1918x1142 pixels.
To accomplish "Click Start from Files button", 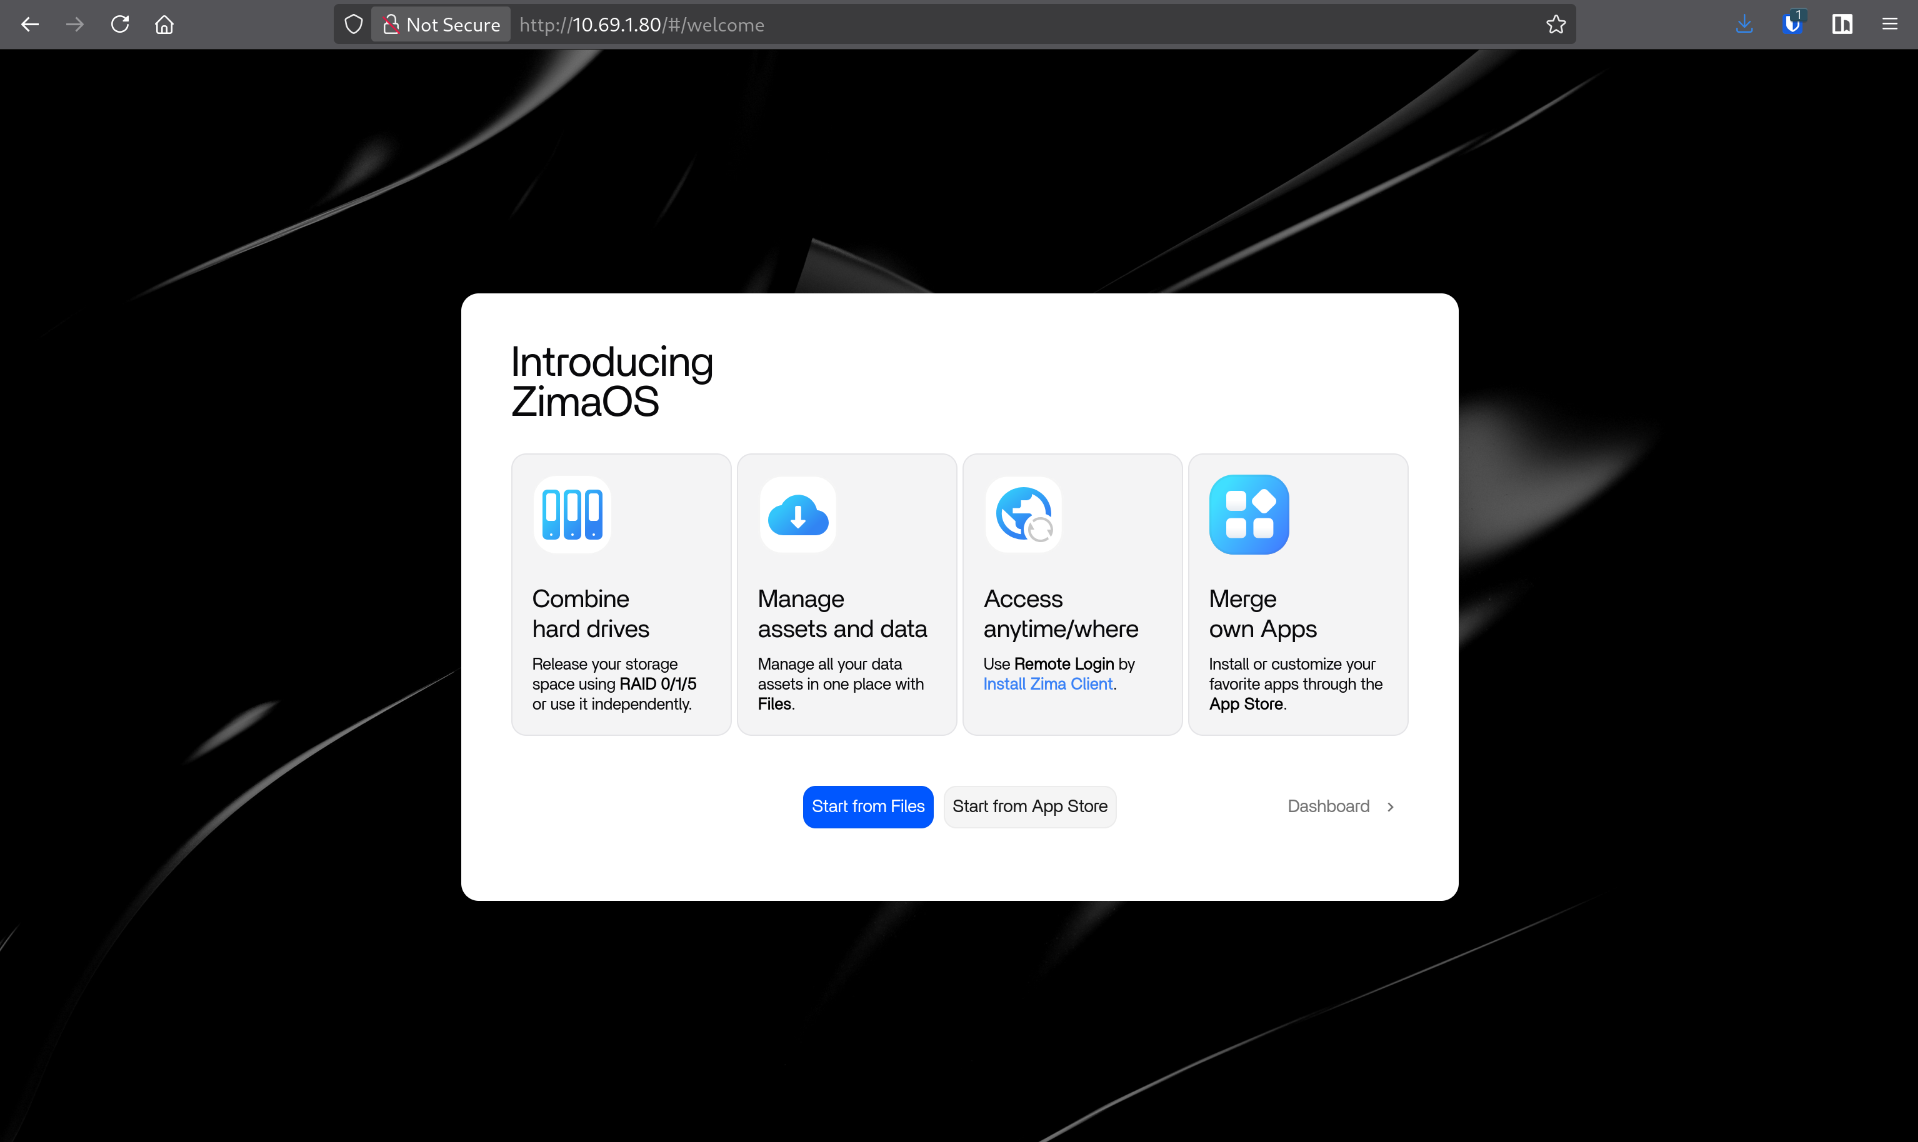I will point(868,806).
